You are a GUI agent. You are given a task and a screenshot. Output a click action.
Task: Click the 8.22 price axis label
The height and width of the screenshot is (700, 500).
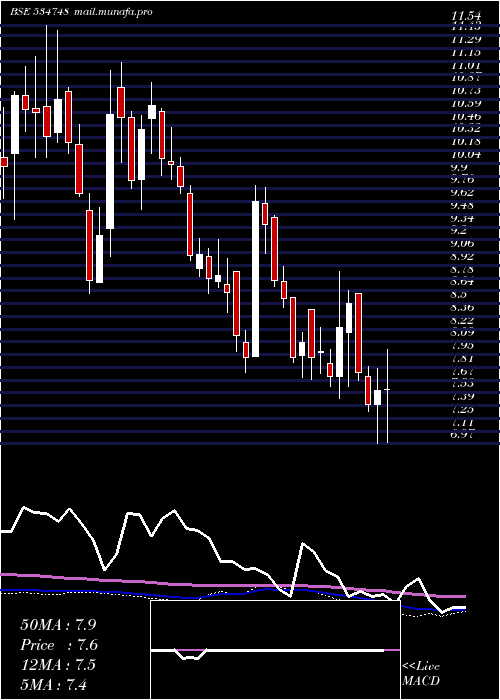pos(462,320)
